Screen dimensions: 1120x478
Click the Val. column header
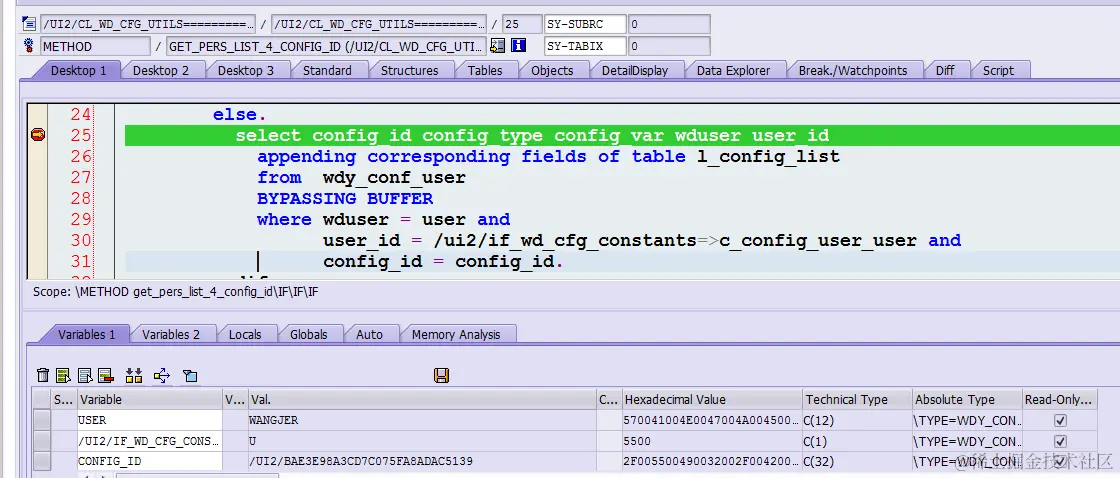[422, 399]
